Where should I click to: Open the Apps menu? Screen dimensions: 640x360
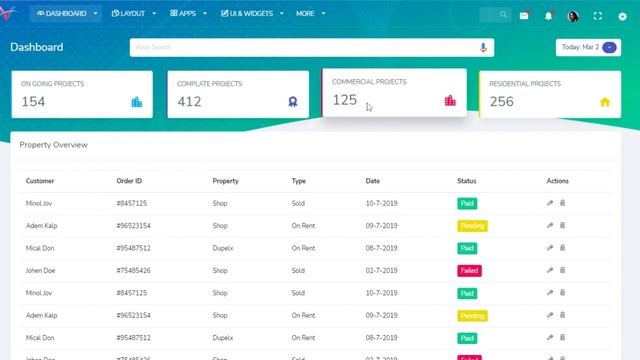click(188, 13)
